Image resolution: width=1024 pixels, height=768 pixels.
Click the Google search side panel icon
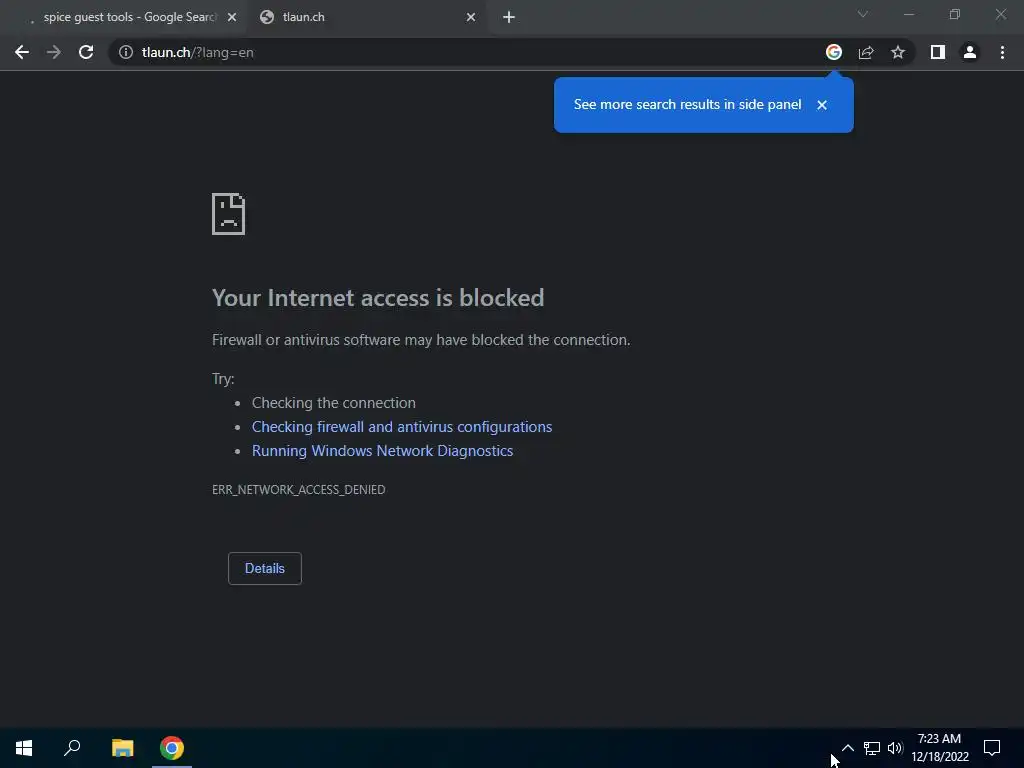click(x=834, y=52)
